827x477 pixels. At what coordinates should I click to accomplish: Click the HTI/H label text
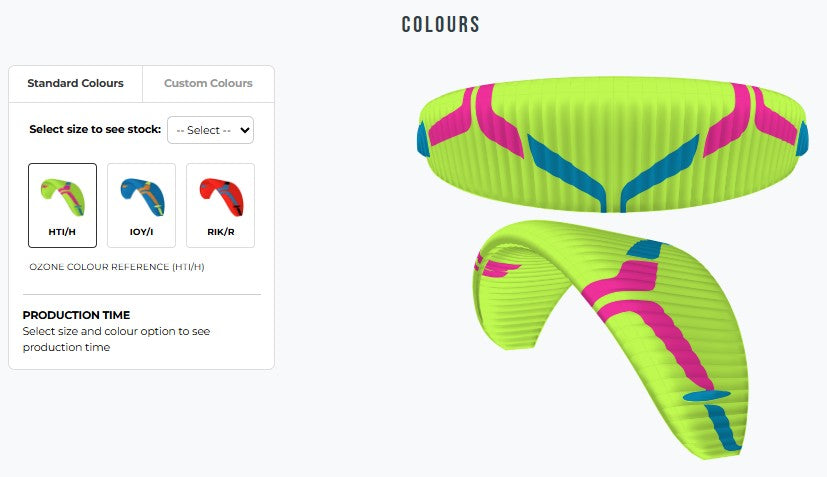pyautogui.click(x=62, y=232)
